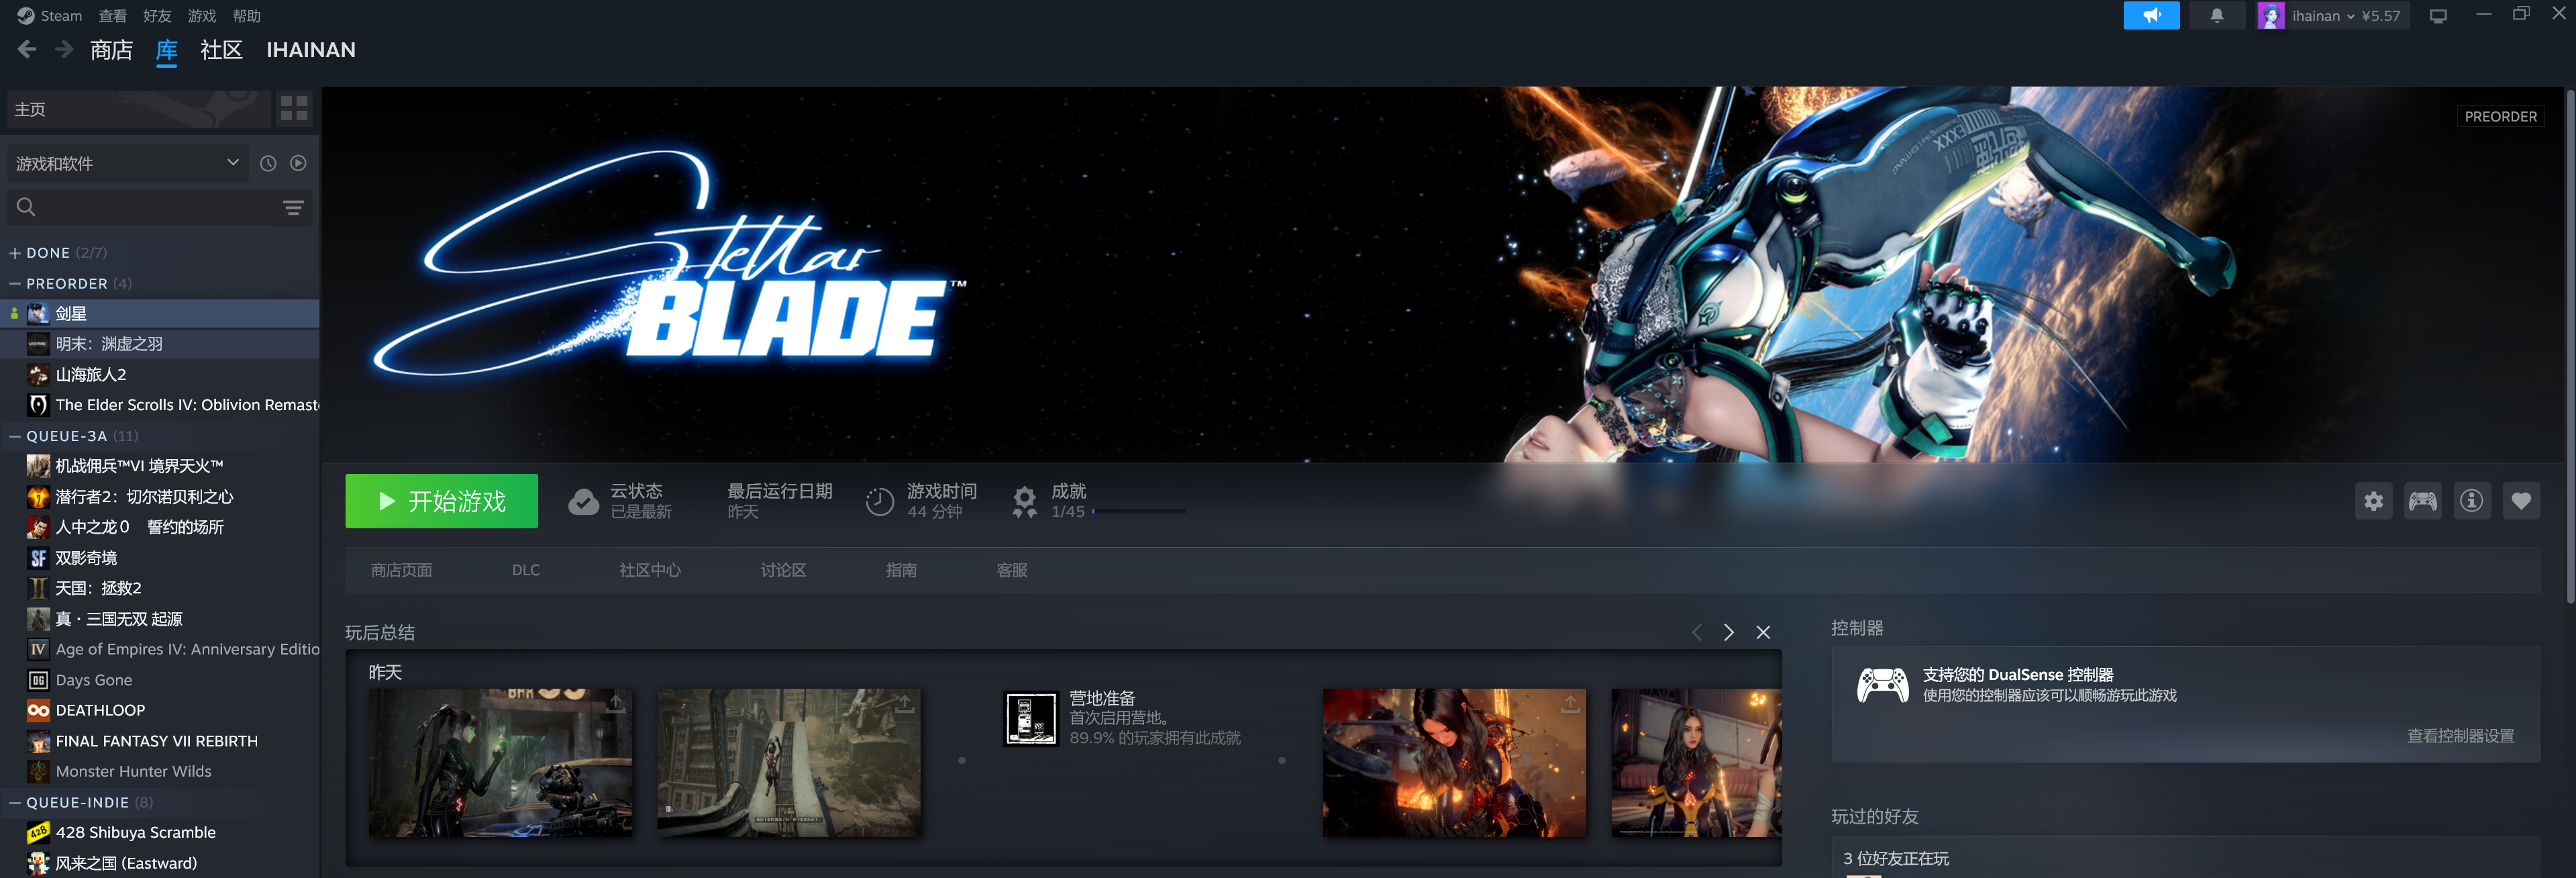Image resolution: width=2576 pixels, height=878 pixels.
Task: Open the DLC link
Action: (526, 570)
